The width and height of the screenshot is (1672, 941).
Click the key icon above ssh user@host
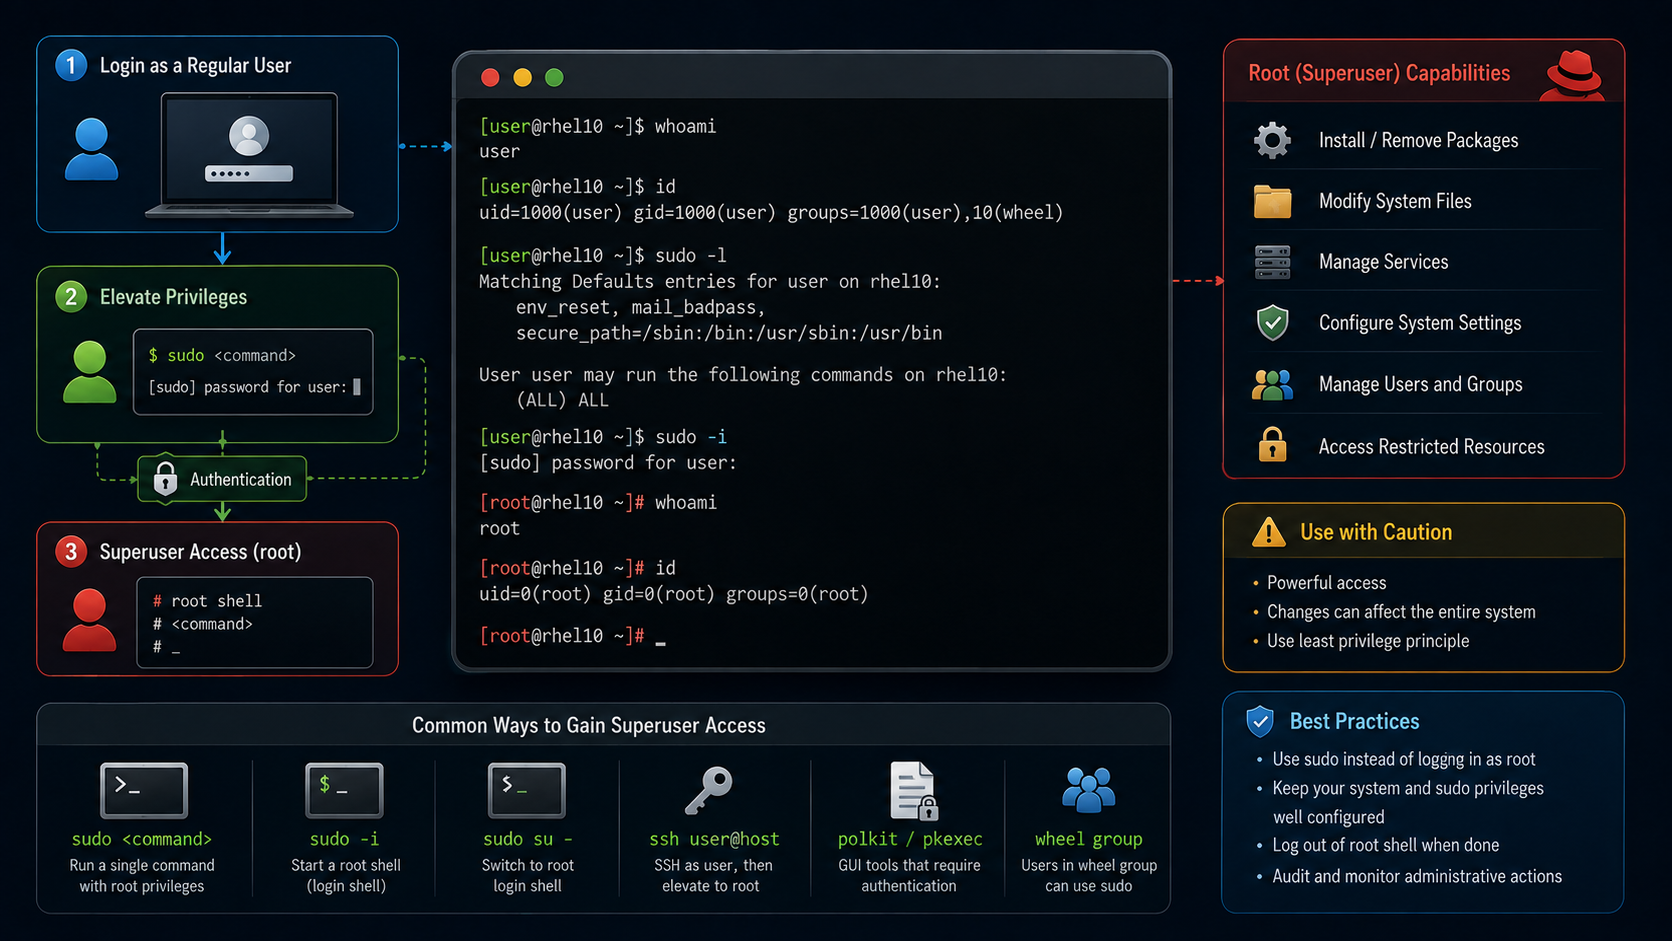click(x=709, y=791)
